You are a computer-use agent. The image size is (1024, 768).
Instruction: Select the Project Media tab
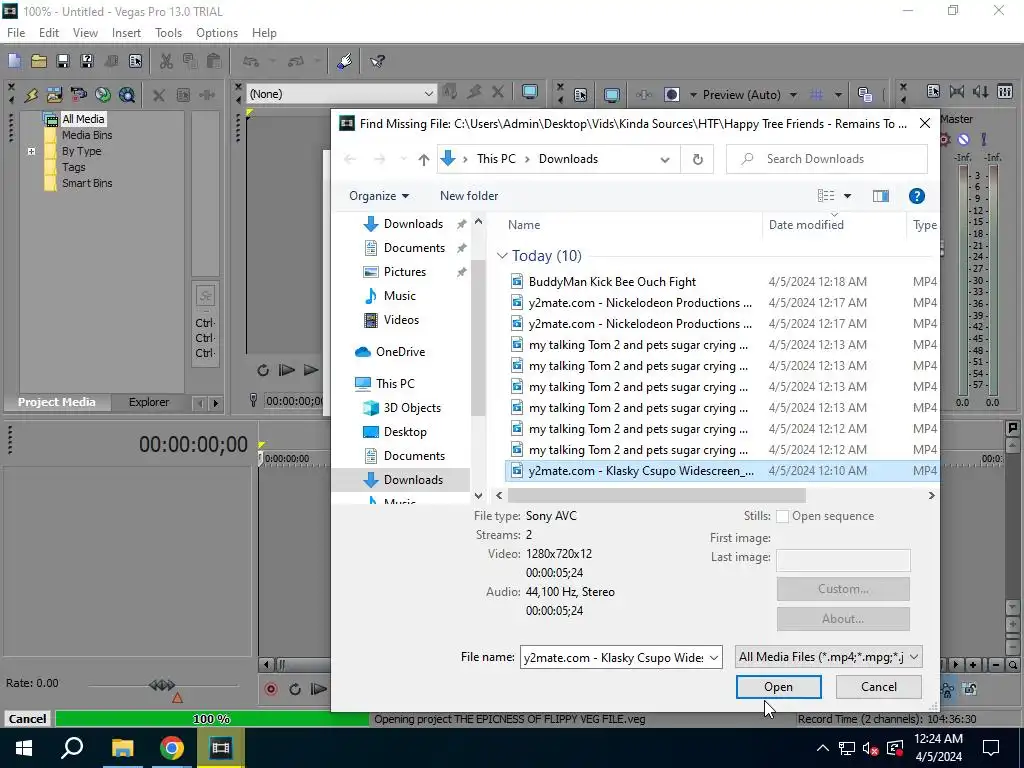point(57,402)
